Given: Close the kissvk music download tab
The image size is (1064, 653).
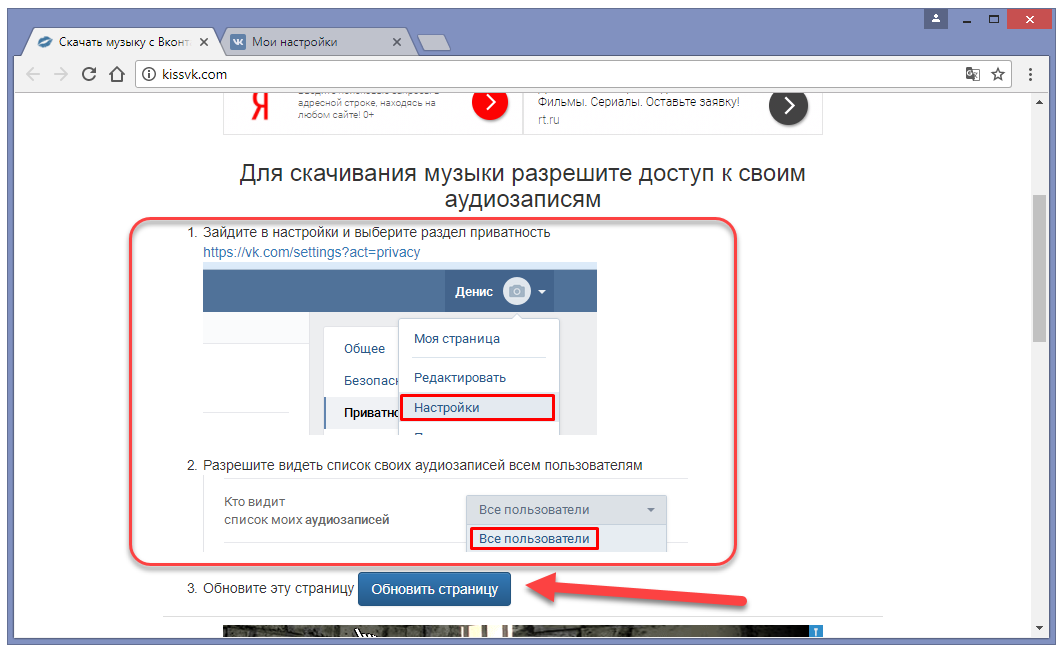Looking at the screenshot, I should [x=205, y=42].
